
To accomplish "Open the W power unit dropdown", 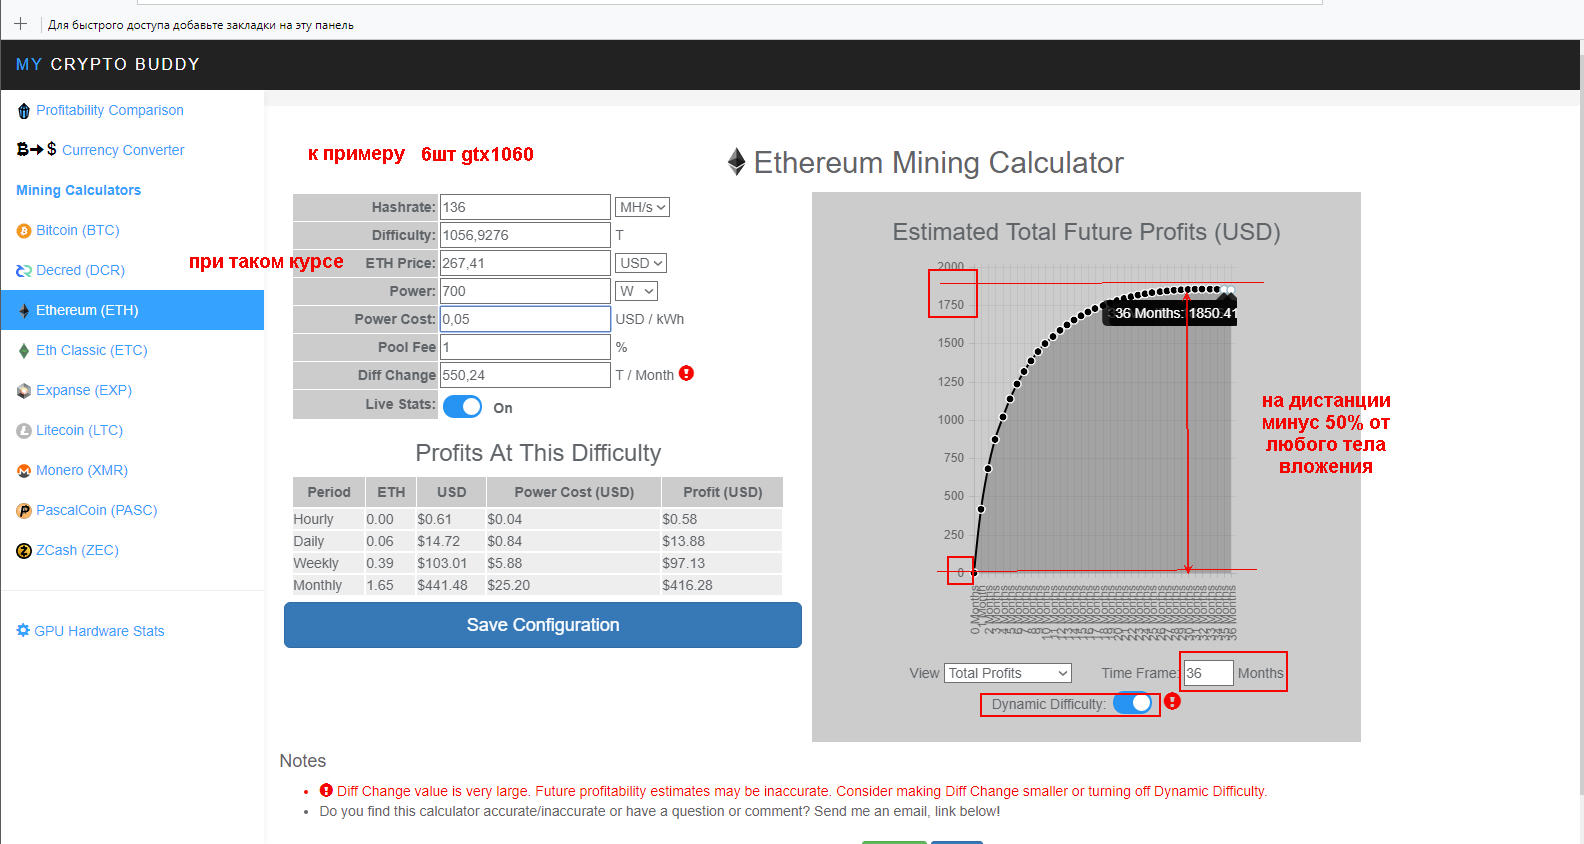I will click(636, 291).
